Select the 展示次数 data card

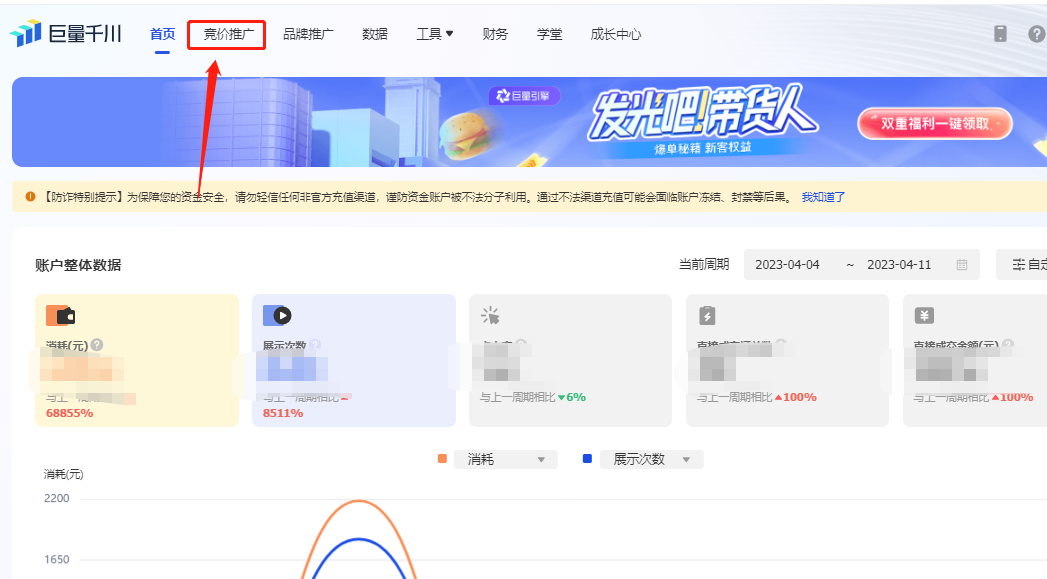tap(354, 361)
